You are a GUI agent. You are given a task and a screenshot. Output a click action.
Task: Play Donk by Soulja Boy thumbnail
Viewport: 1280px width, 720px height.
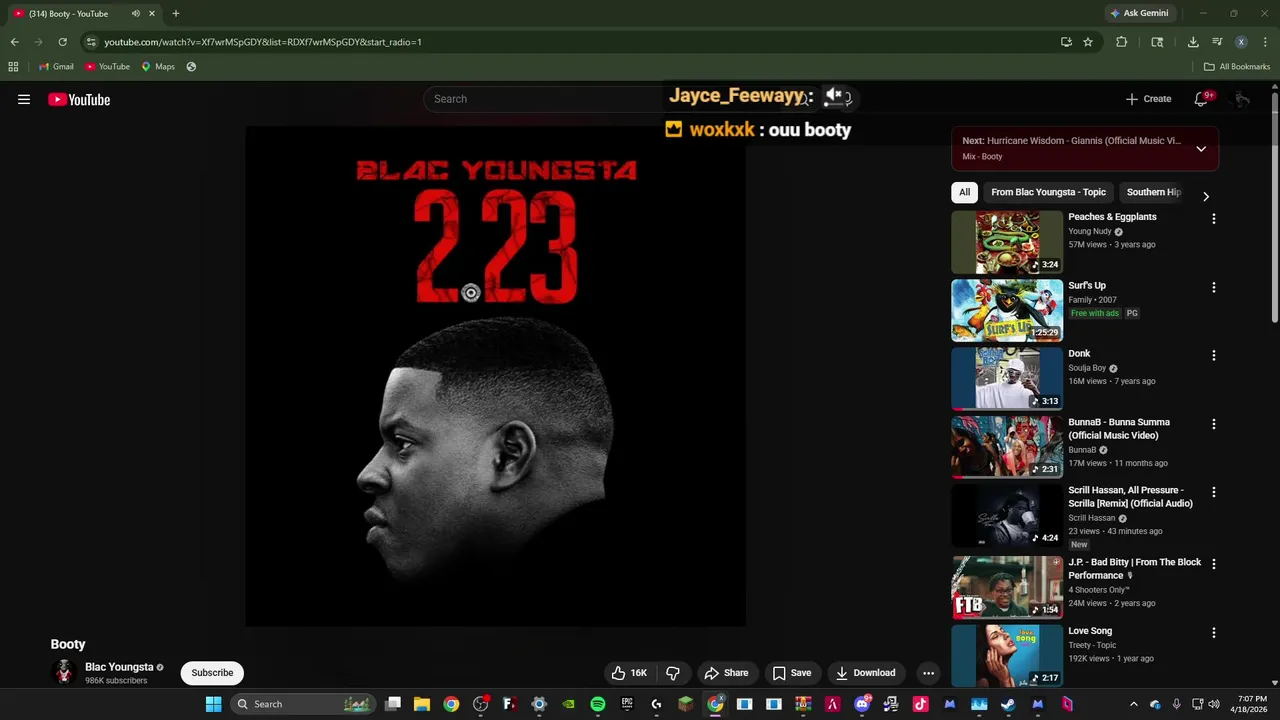[1007, 379]
